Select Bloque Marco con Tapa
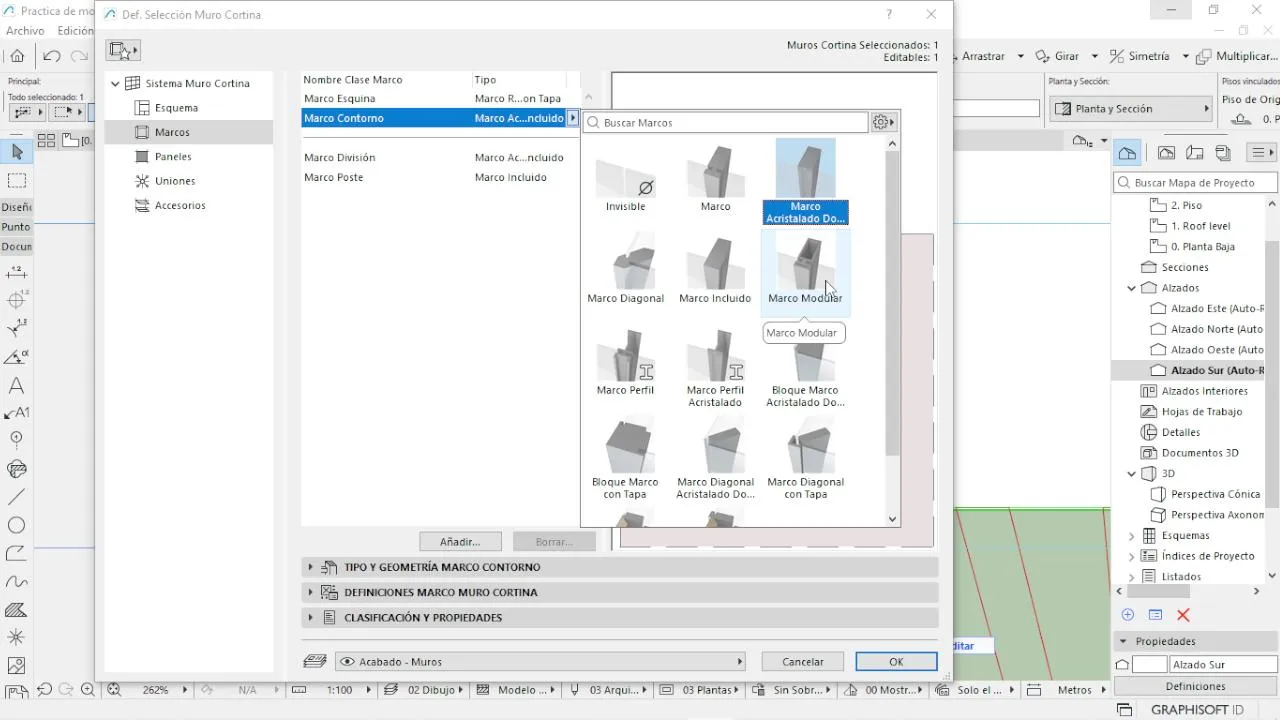Viewport: 1280px width, 720px height. point(625,460)
